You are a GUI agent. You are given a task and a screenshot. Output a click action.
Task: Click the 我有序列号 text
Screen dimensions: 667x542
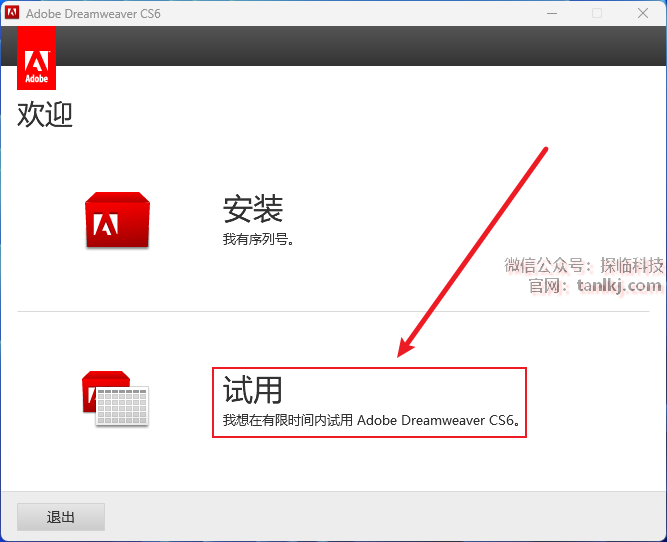pyautogui.click(x=258, y=240)
